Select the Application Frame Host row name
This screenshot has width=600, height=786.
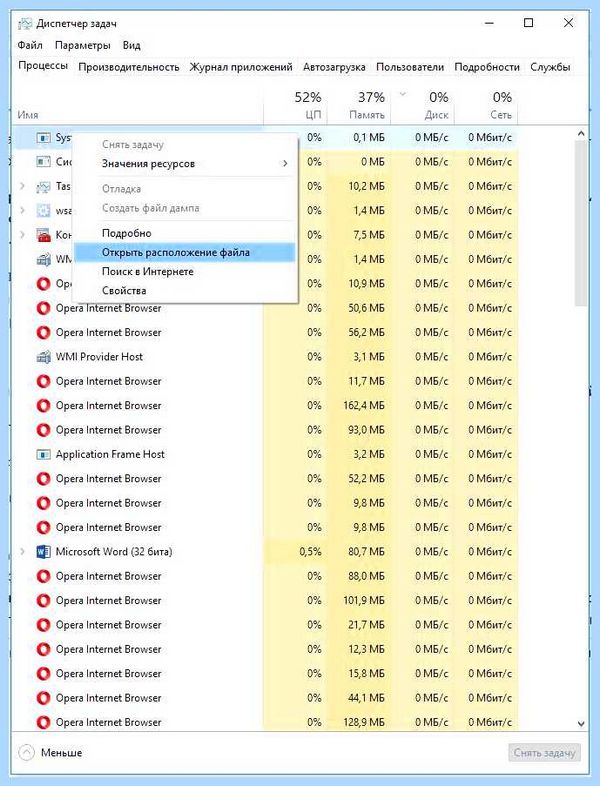coord(110,455)
